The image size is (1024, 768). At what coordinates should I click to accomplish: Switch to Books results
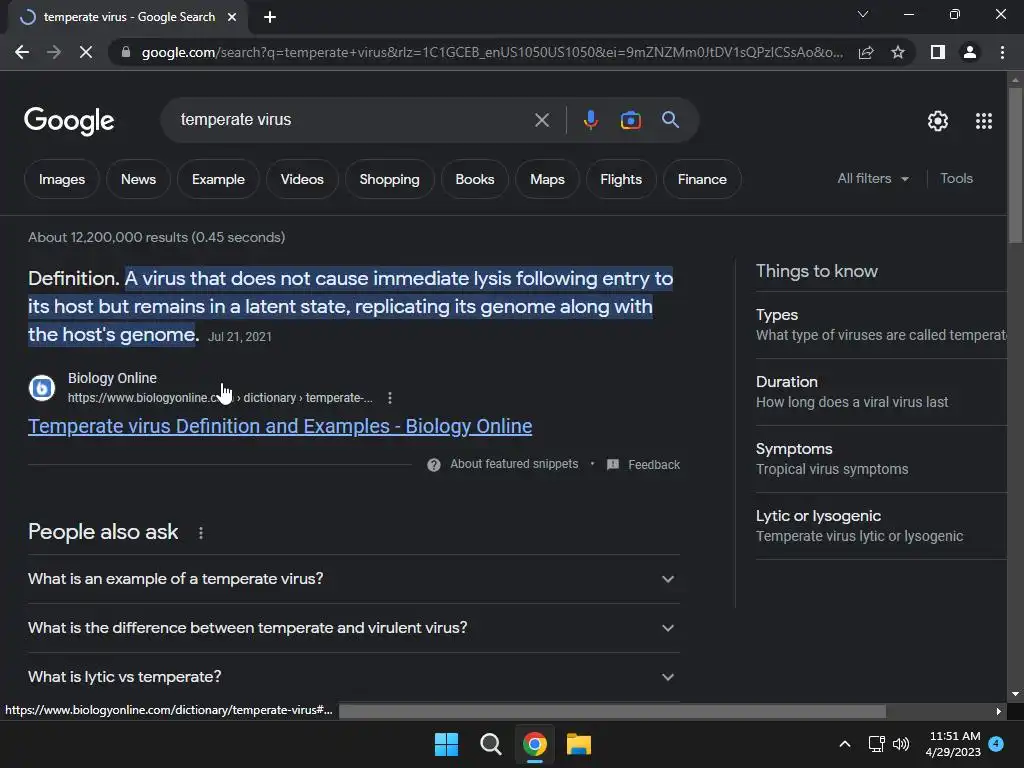475,179
